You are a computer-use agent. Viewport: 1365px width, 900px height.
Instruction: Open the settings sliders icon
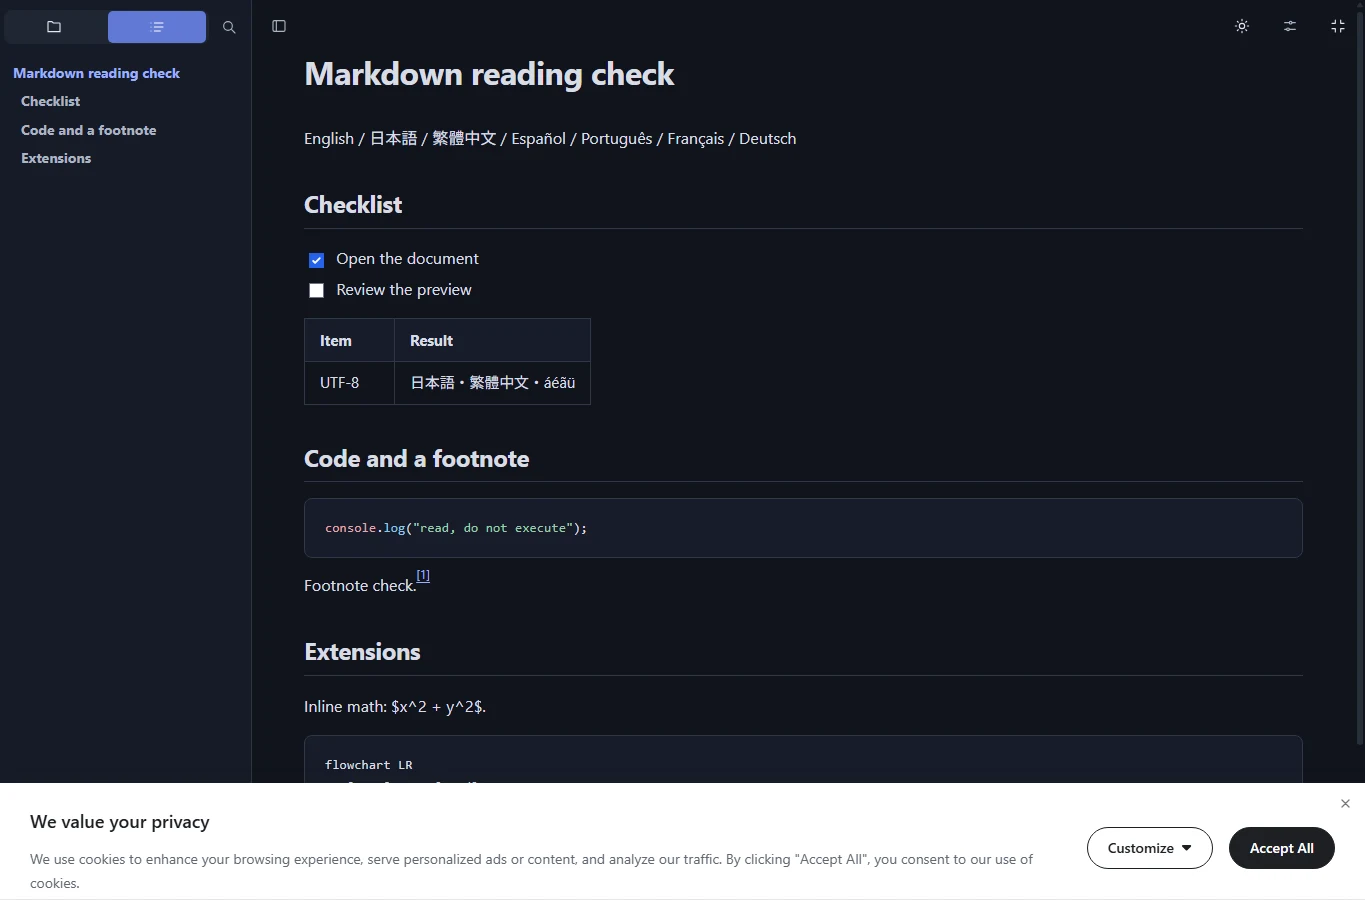1290,26
